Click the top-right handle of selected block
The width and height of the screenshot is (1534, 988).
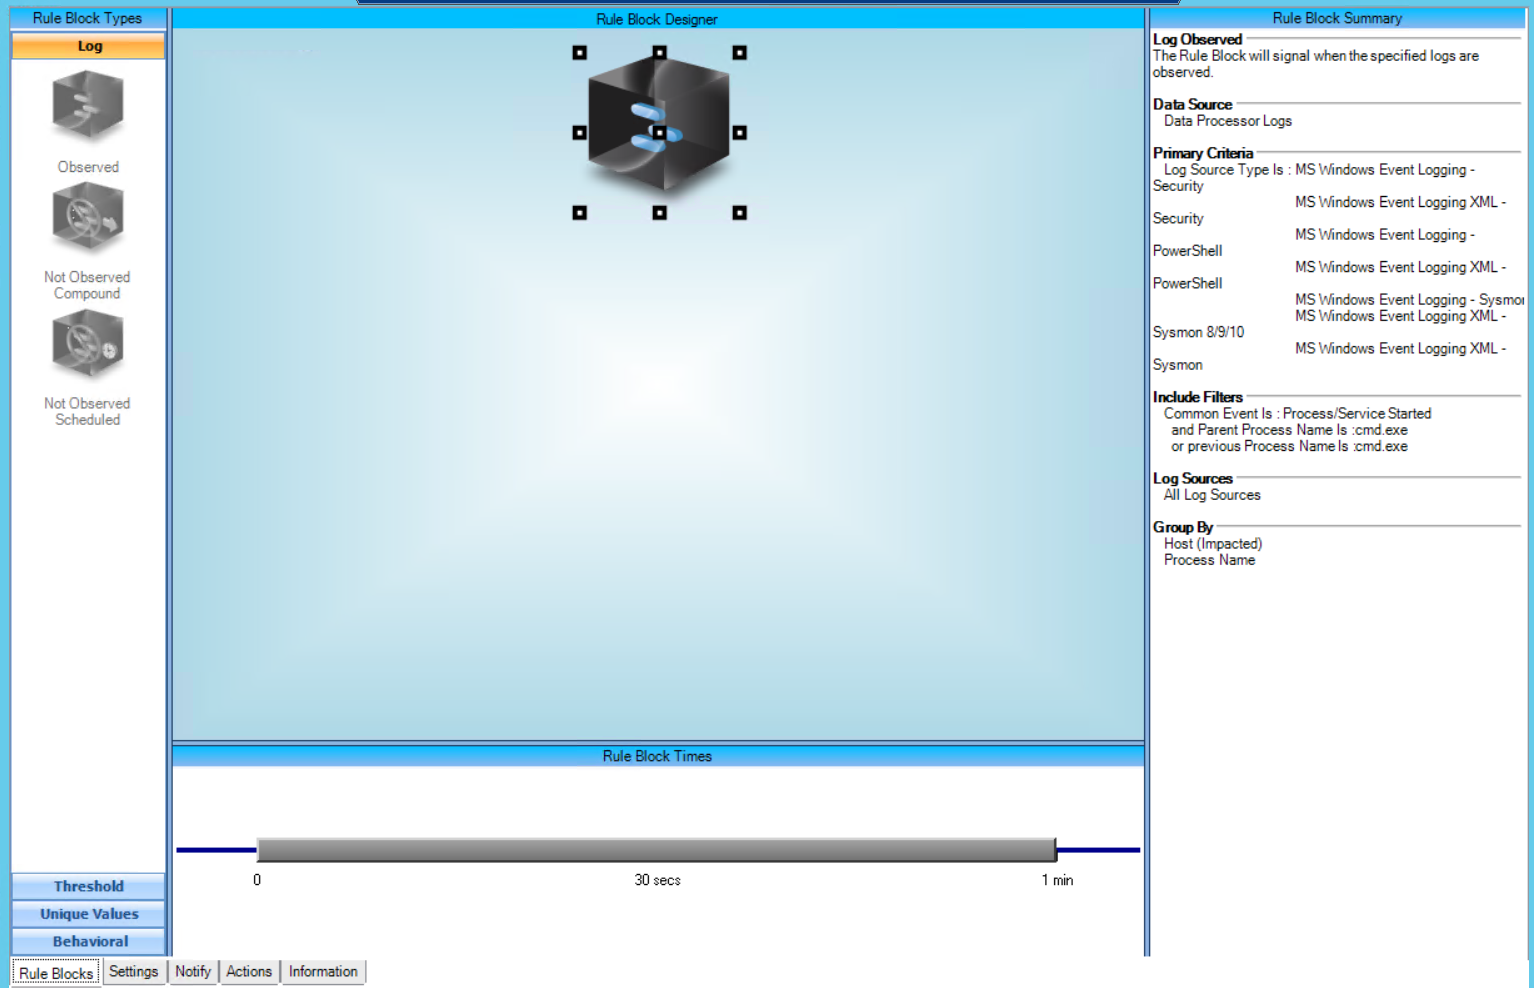[x=739, y=53]
